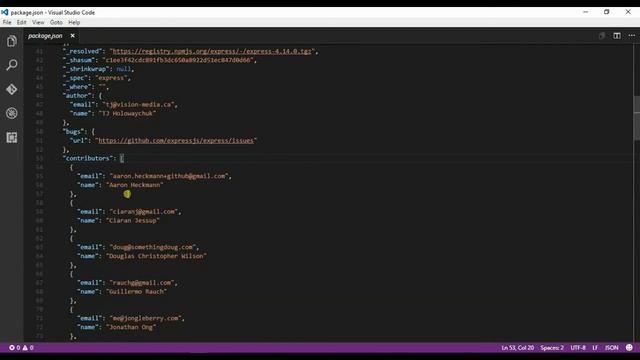Change end of line sequence LF
This screenshot has height=360, width=640.
tap(595, 348)
